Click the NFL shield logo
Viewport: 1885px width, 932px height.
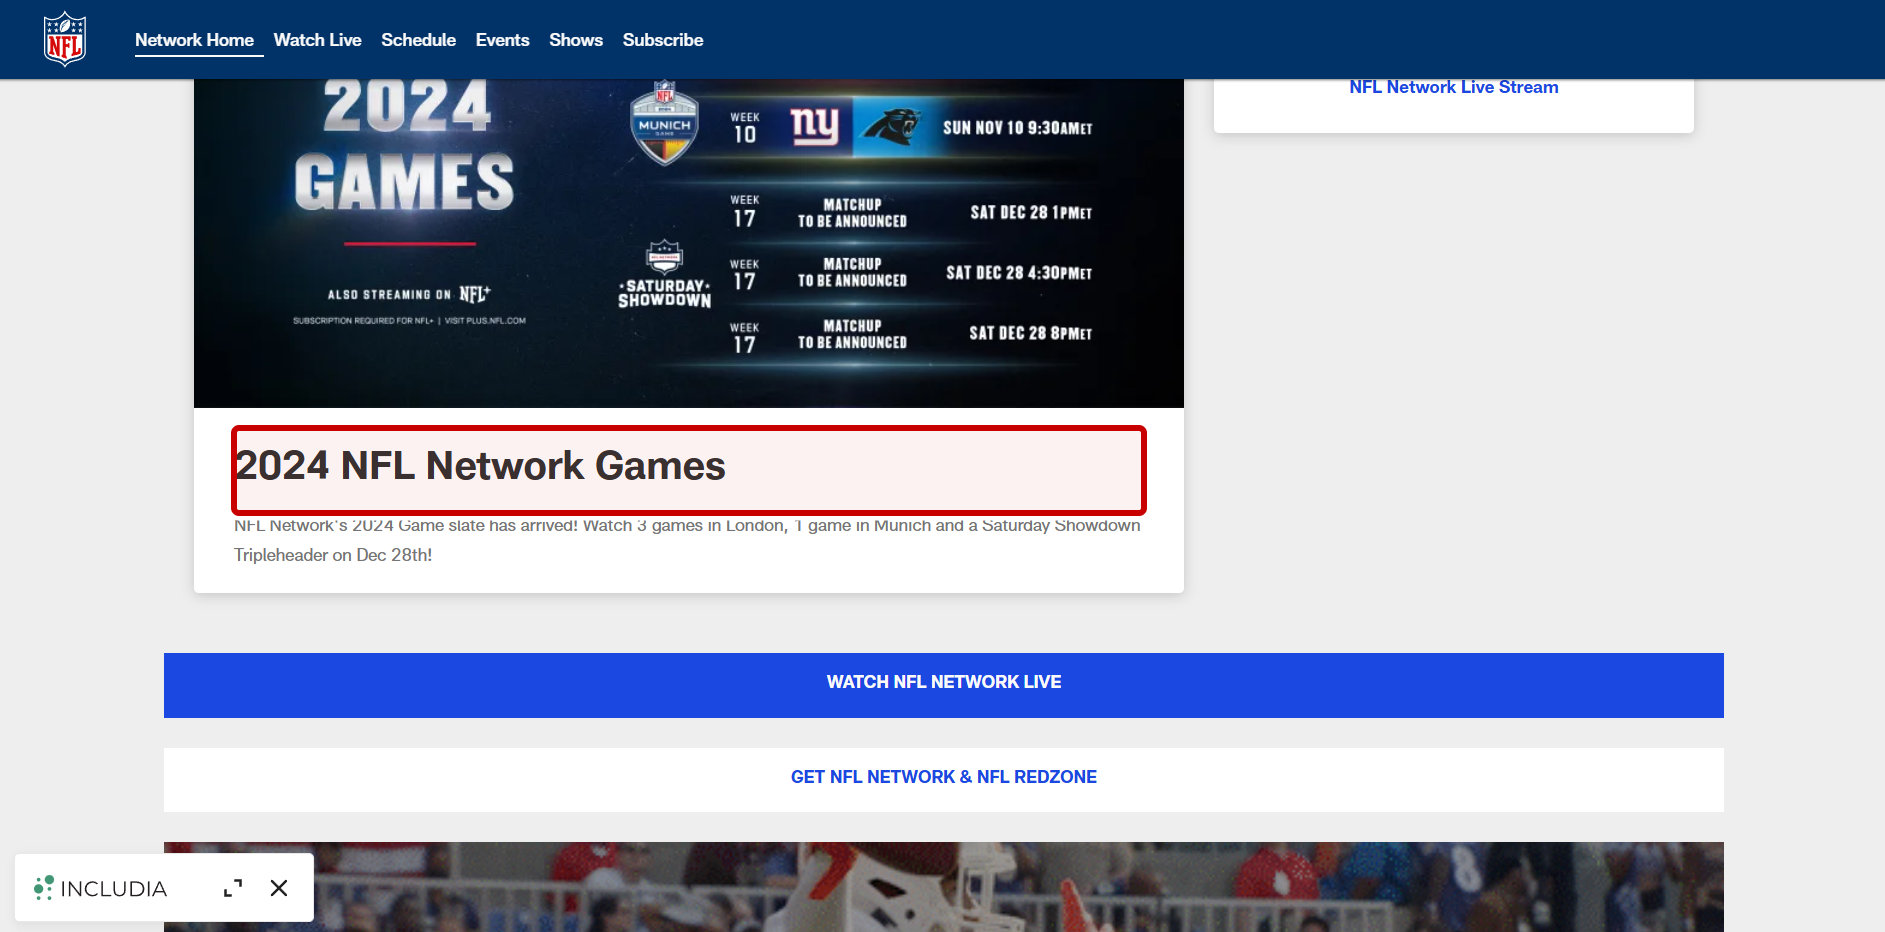[x=65, y=39]
